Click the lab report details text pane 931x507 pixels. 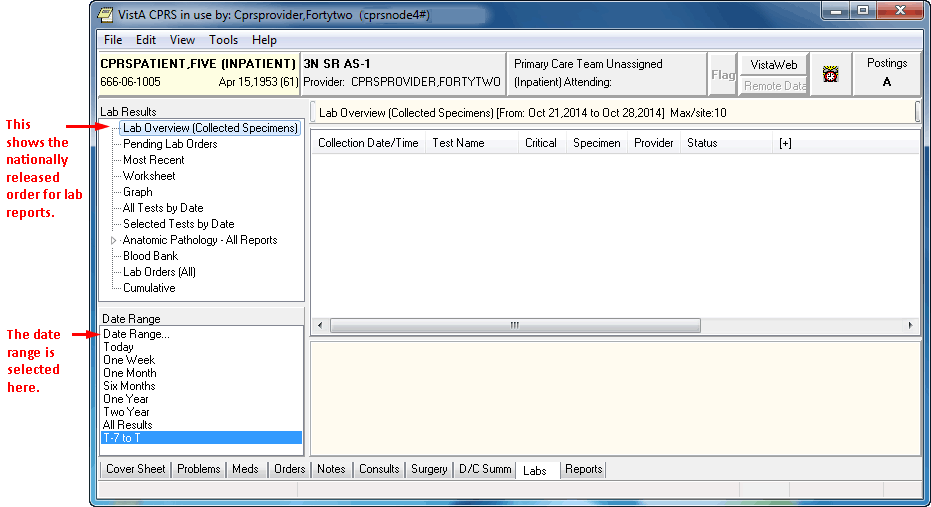tap(615, 398)
